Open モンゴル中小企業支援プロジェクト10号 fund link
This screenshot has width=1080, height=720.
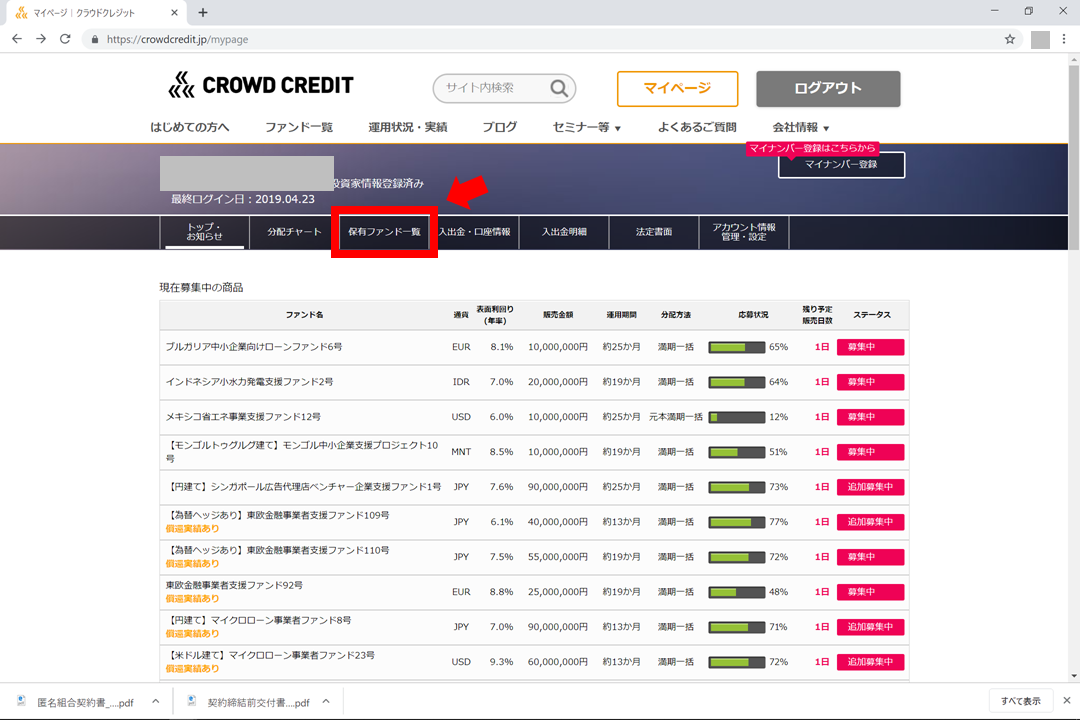click(302, 451)
